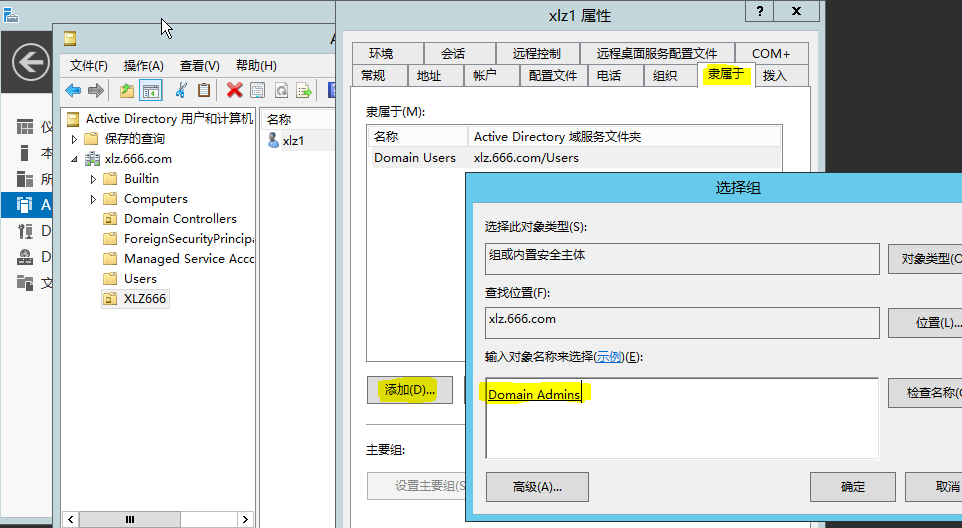Click the 高级(A)... button
The width and height of the screenshot is (962, 528).
pos(537,487)
